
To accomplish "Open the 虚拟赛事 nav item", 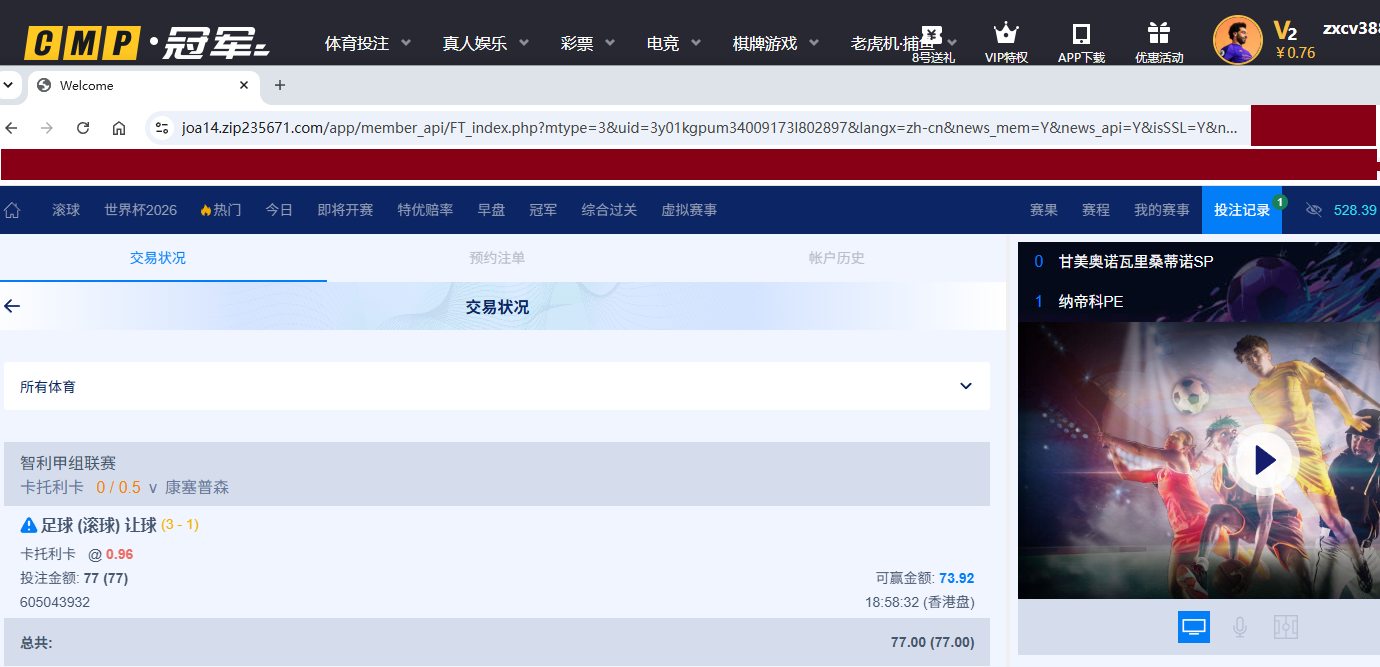I will tap(689, 210).
